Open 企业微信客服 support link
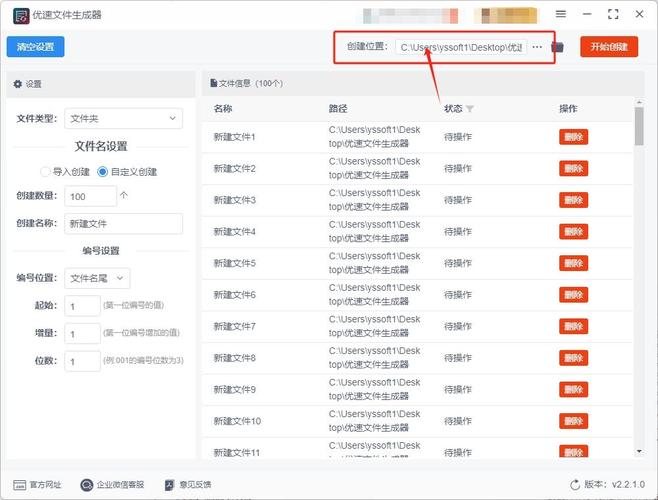 click(112, 485)
